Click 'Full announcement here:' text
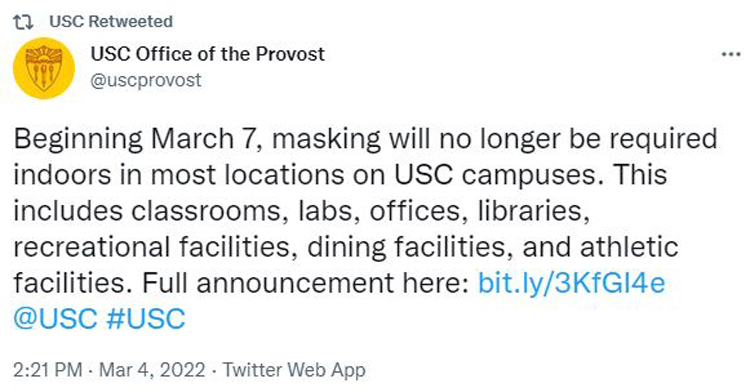The height and width of the screenshot is (392, 750). pos(305,283)
